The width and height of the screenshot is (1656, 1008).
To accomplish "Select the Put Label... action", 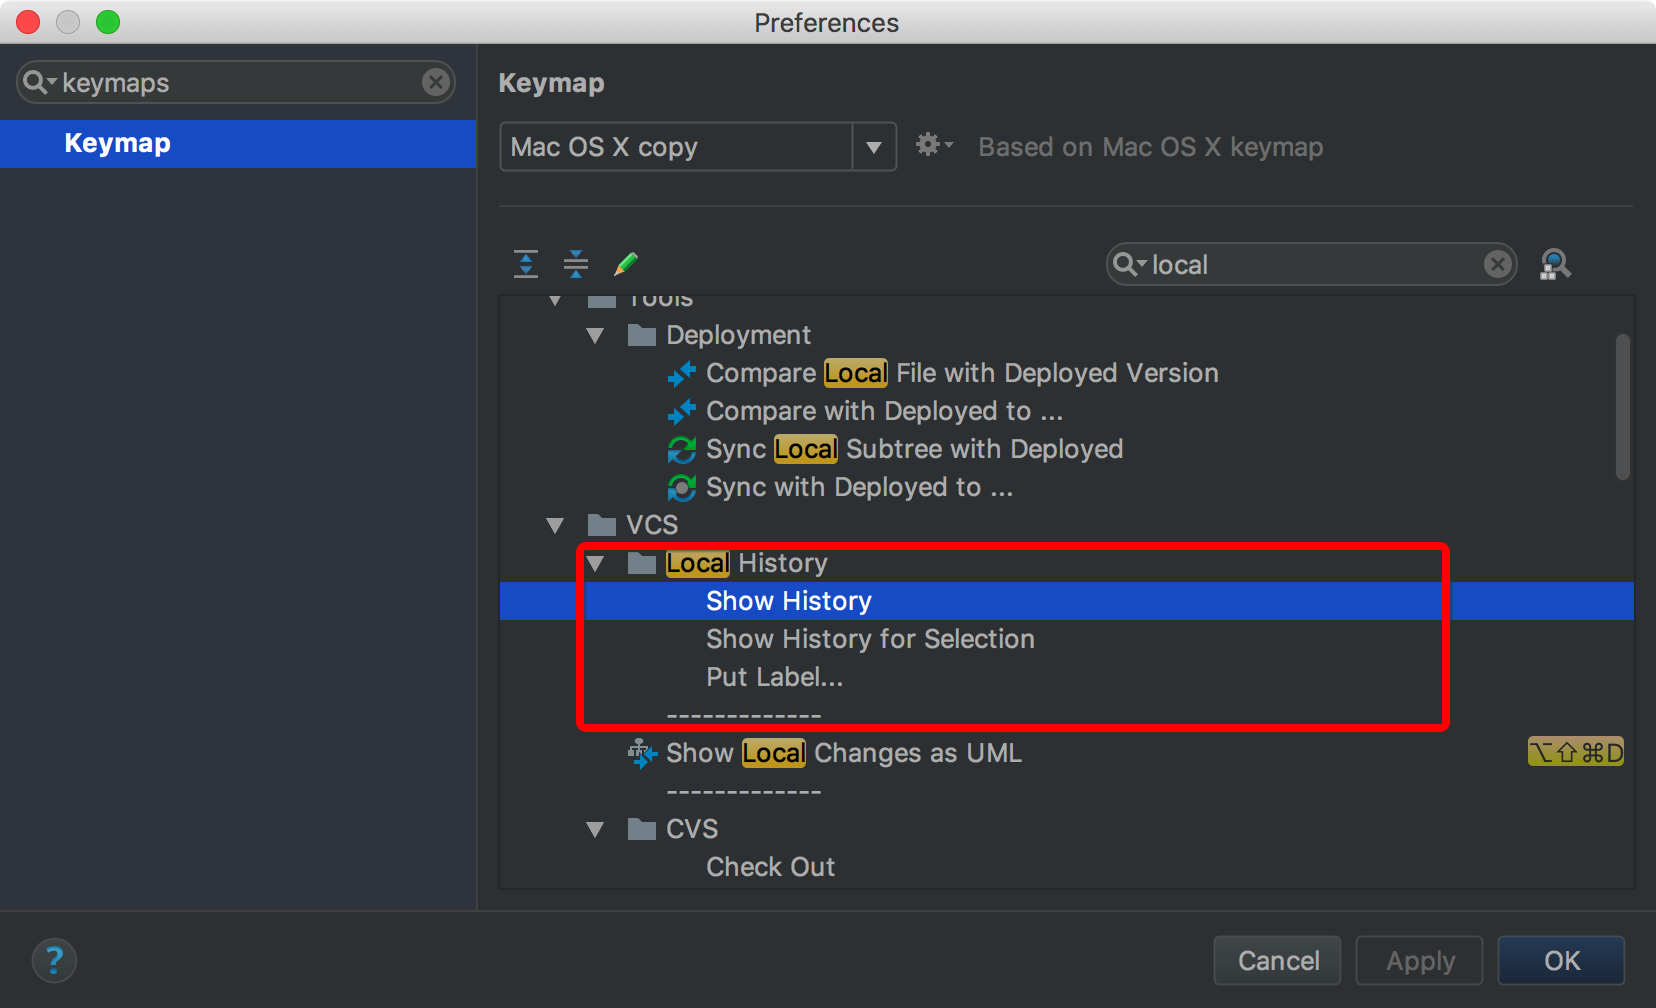I will click(x=1067, y=677).
